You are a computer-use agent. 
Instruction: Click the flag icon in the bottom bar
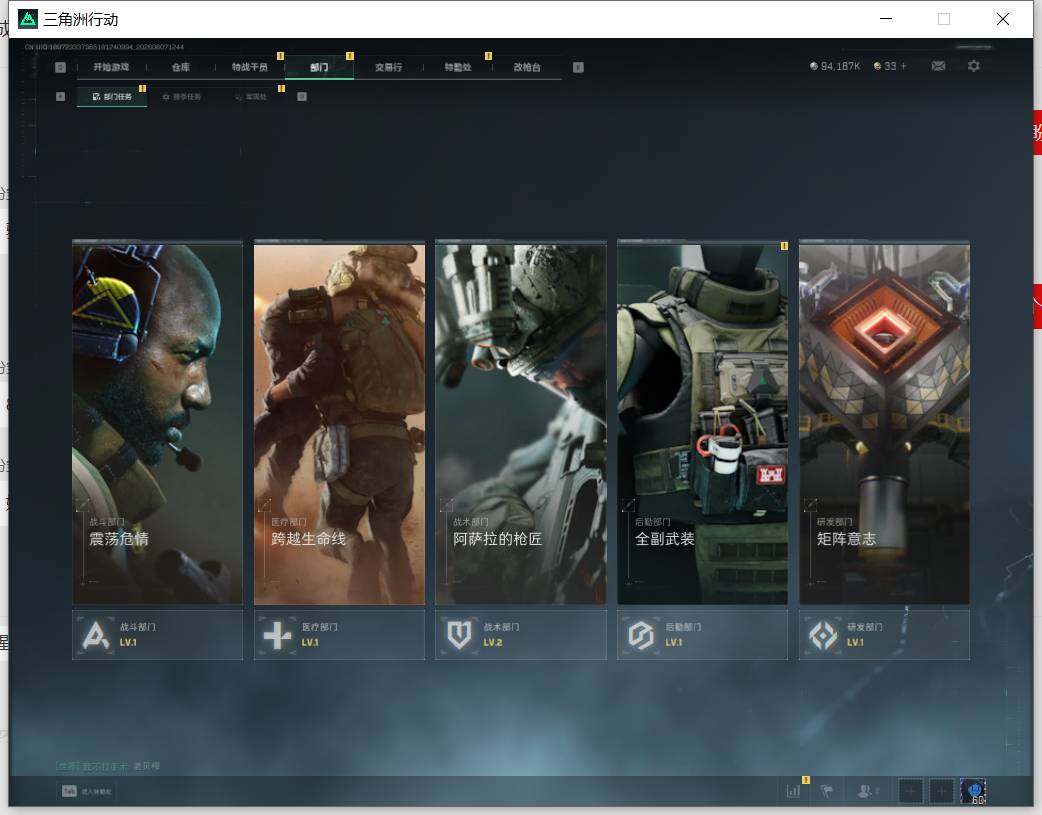coord(827,791)
